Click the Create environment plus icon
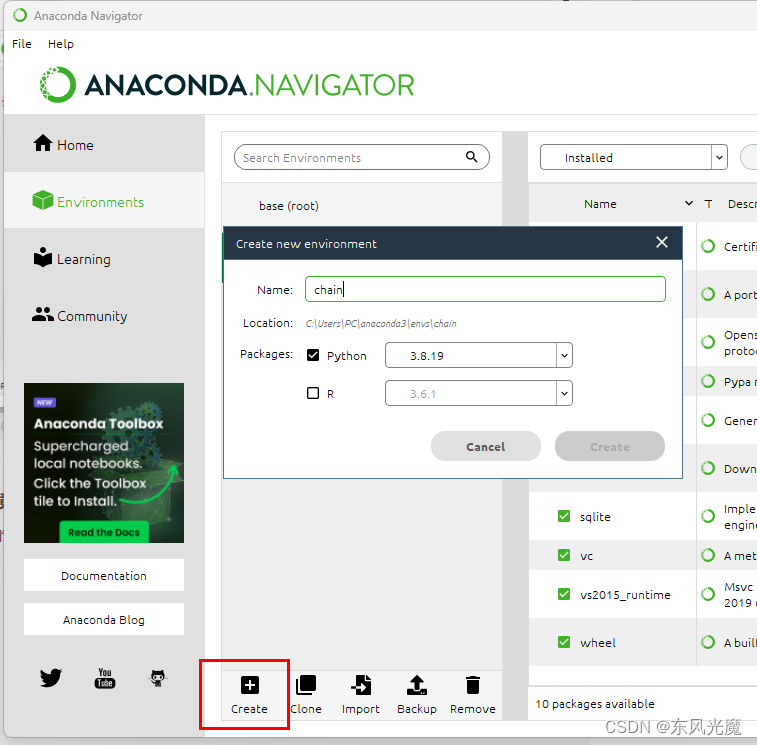This screenshot has height=745, width=757. tap(250, 685)
